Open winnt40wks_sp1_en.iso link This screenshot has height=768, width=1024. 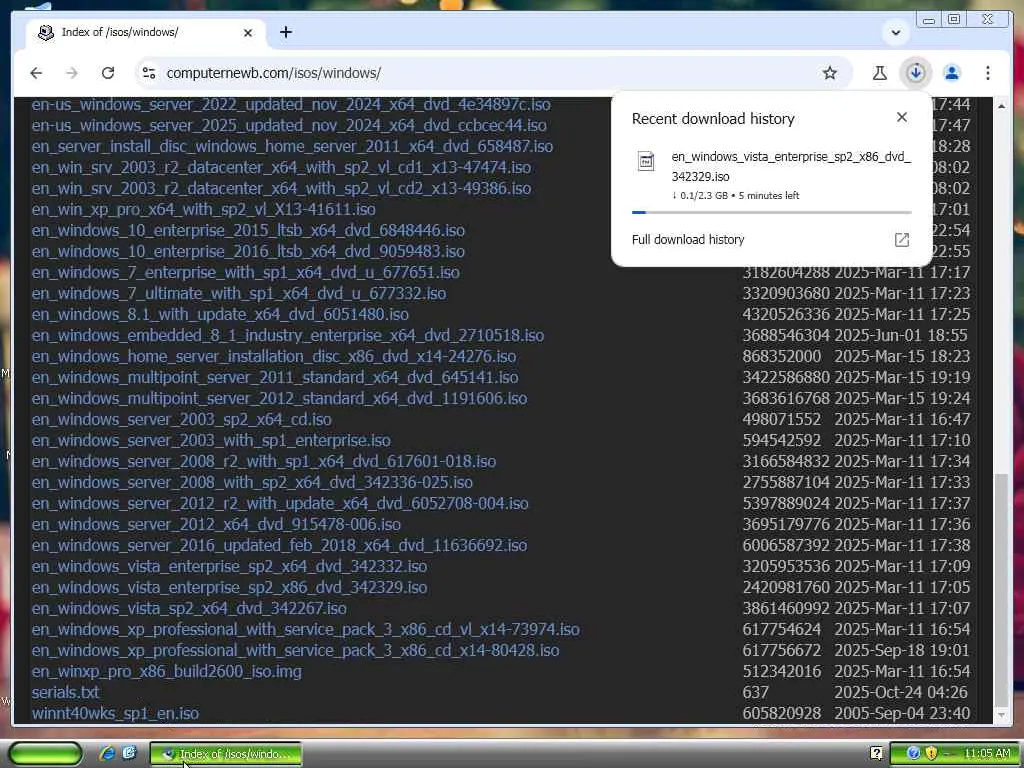click(x=115, y=713)
